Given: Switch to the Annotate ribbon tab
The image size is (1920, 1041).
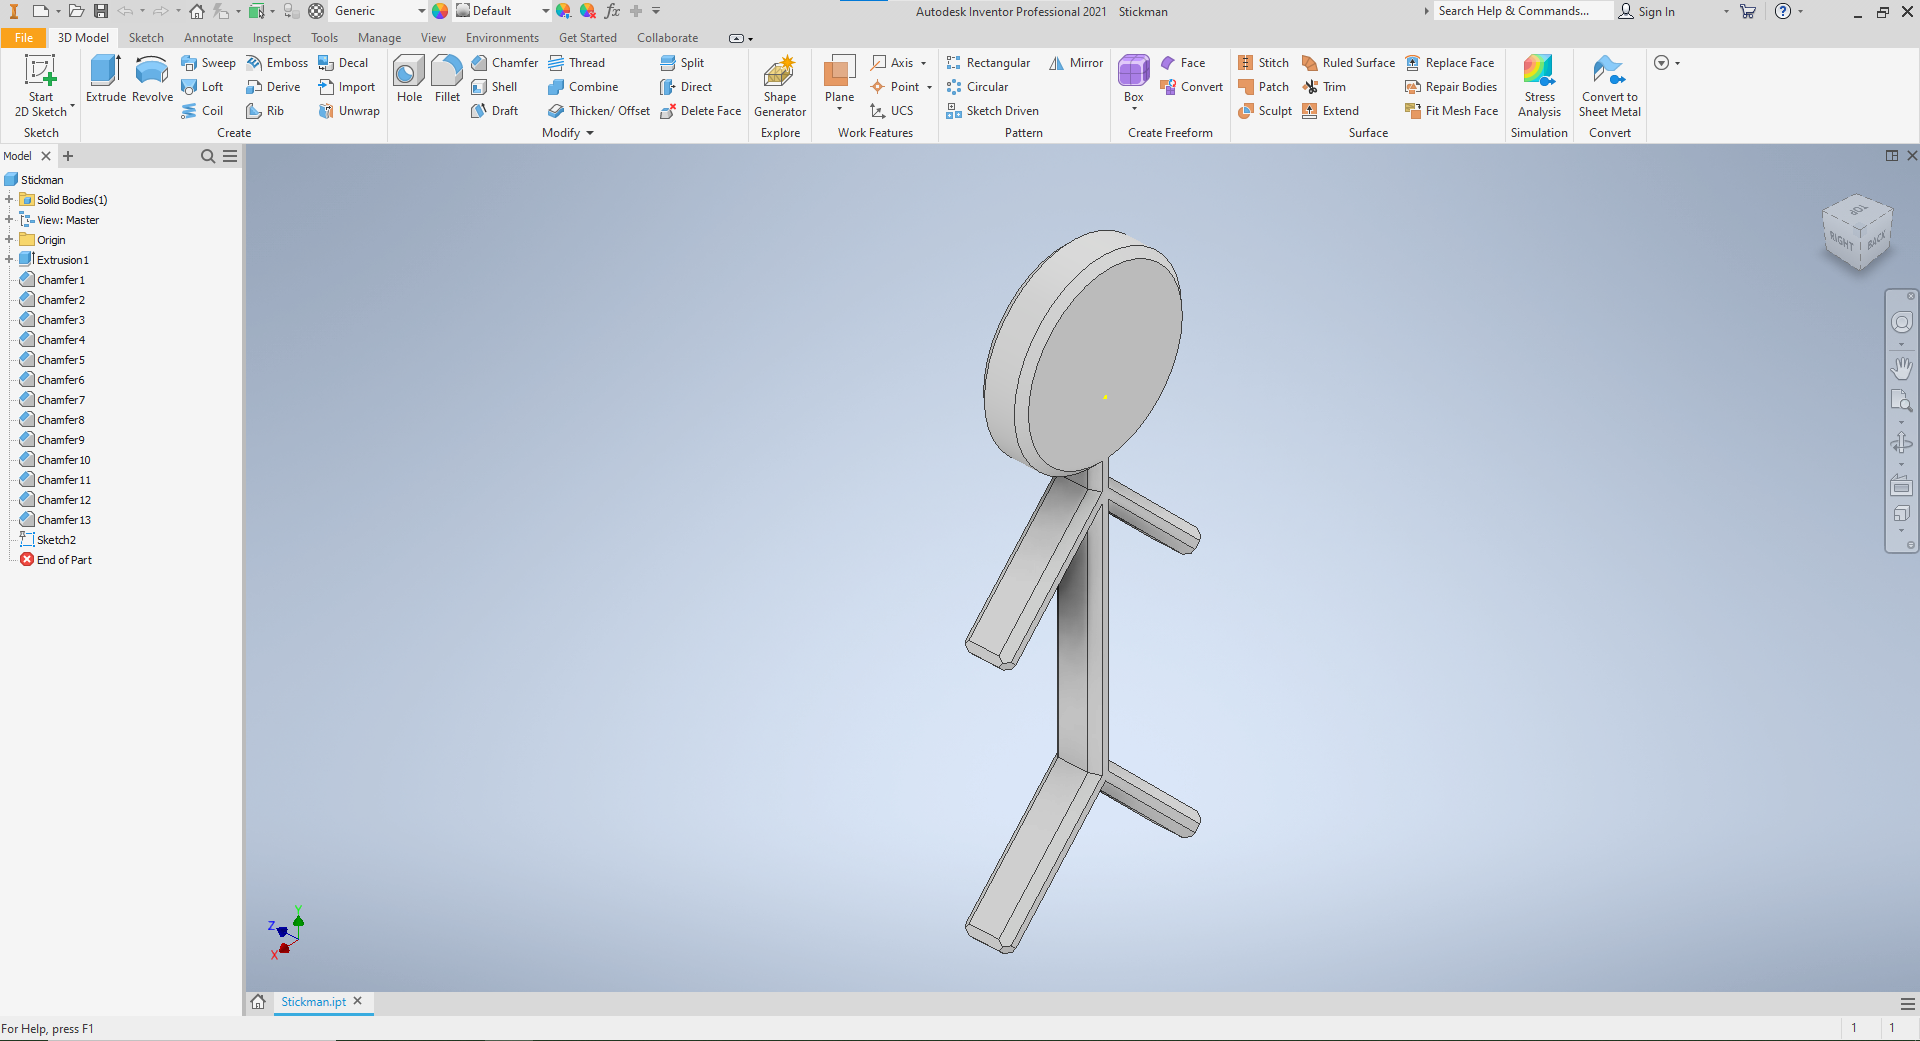Looking at the screenshot, I should pos(208,37).
